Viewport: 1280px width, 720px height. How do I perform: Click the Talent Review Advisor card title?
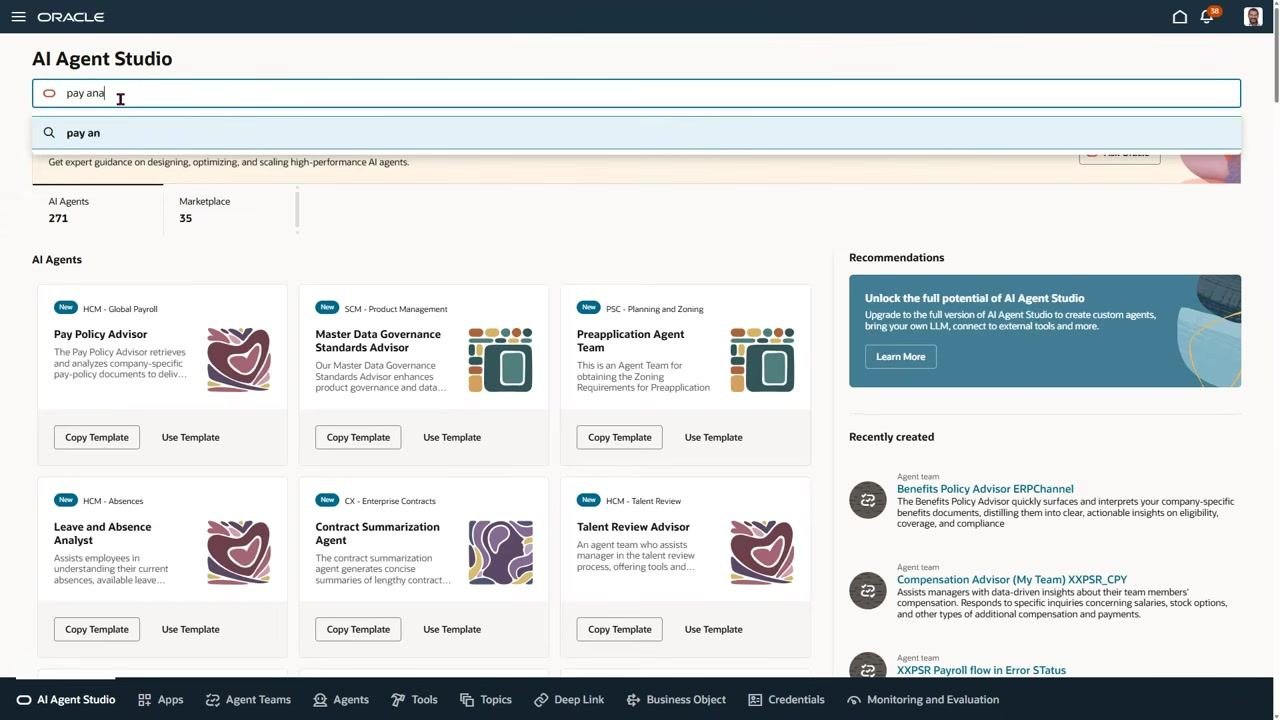point(633,527)
